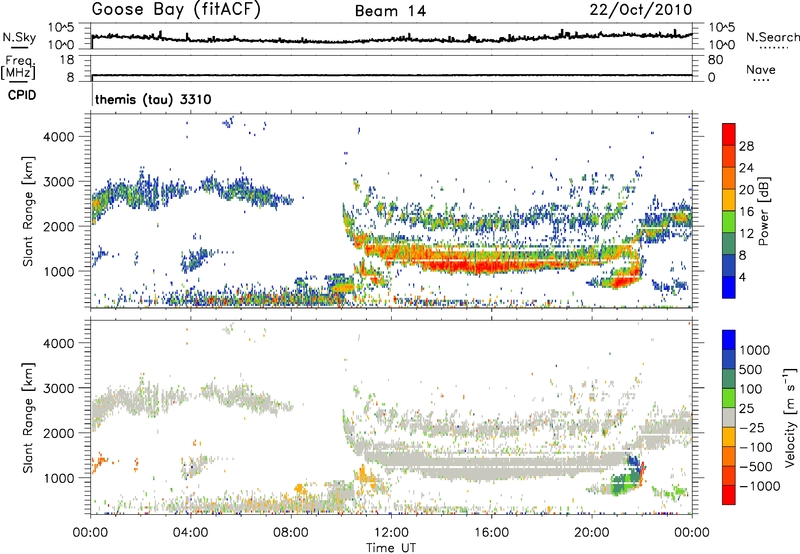Click the '3000' tick on velocity panel
The width and height of the screenshot is (800, 554).
(58, 388)
